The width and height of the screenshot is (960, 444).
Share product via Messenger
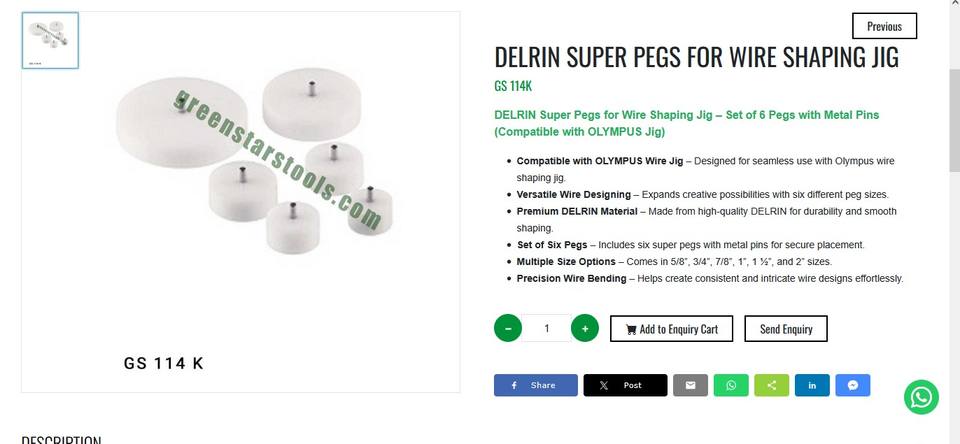click(x=853, y=385)
